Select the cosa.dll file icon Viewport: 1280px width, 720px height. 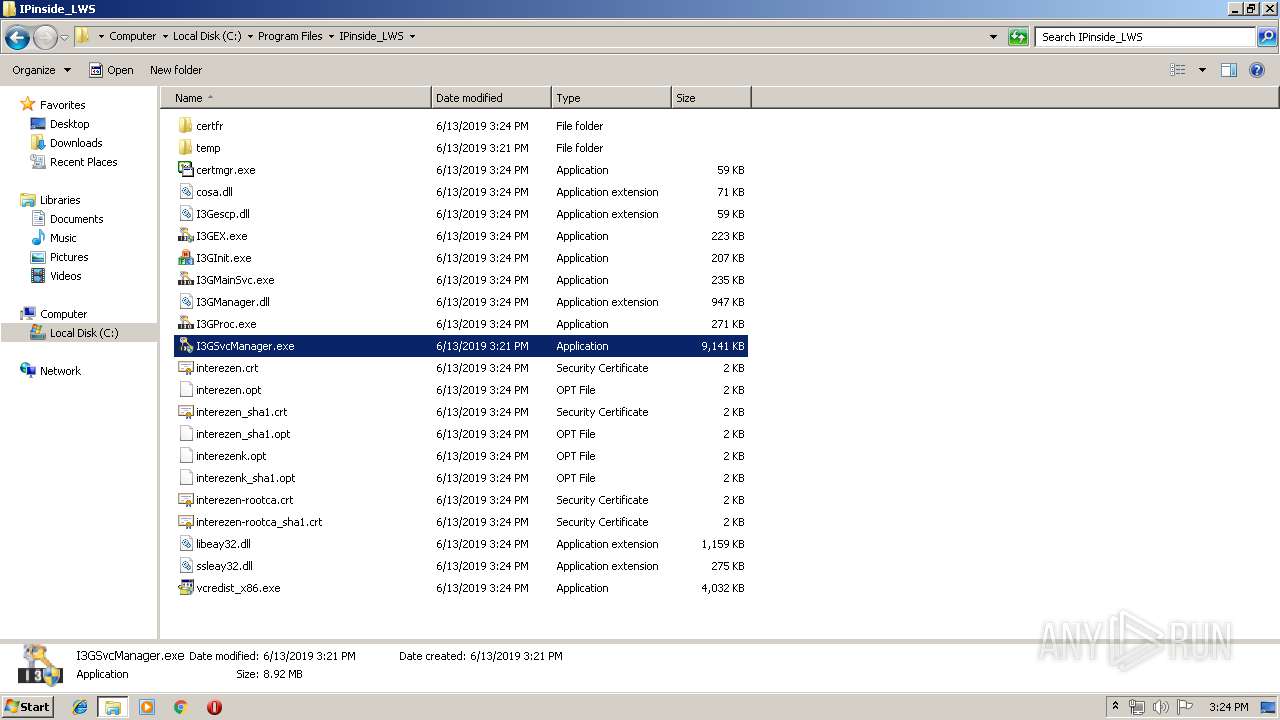click(185, 192)
